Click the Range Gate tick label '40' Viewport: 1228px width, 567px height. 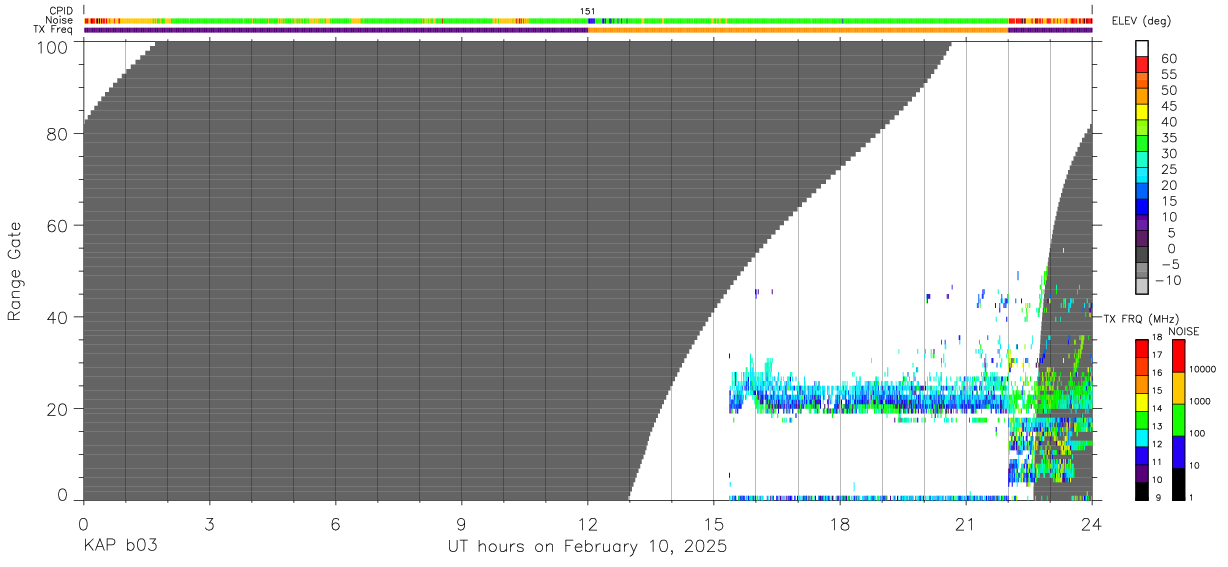click(59, 317)
